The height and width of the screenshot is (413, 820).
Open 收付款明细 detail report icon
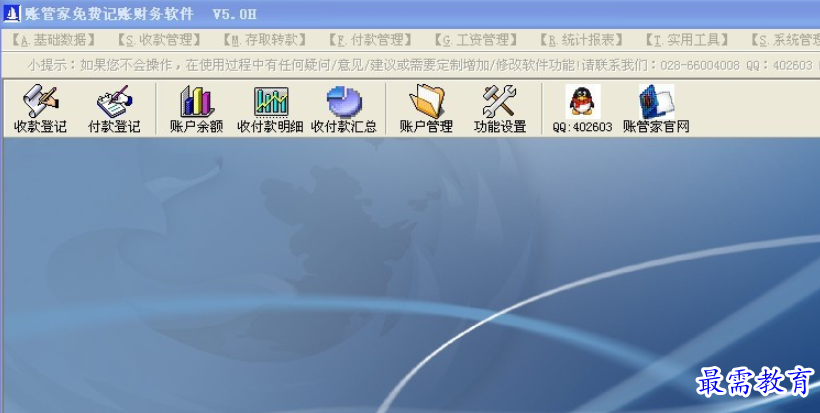click(x=270, y=109)
